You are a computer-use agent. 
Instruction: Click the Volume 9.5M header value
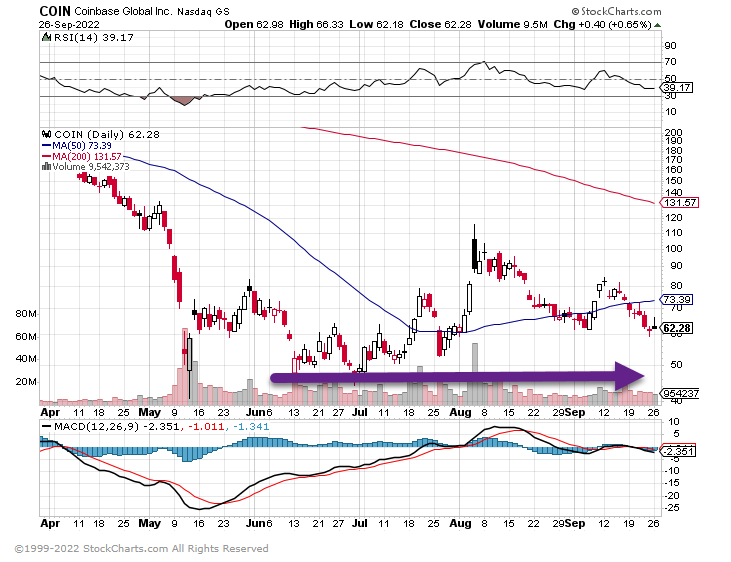pos(512,24)
